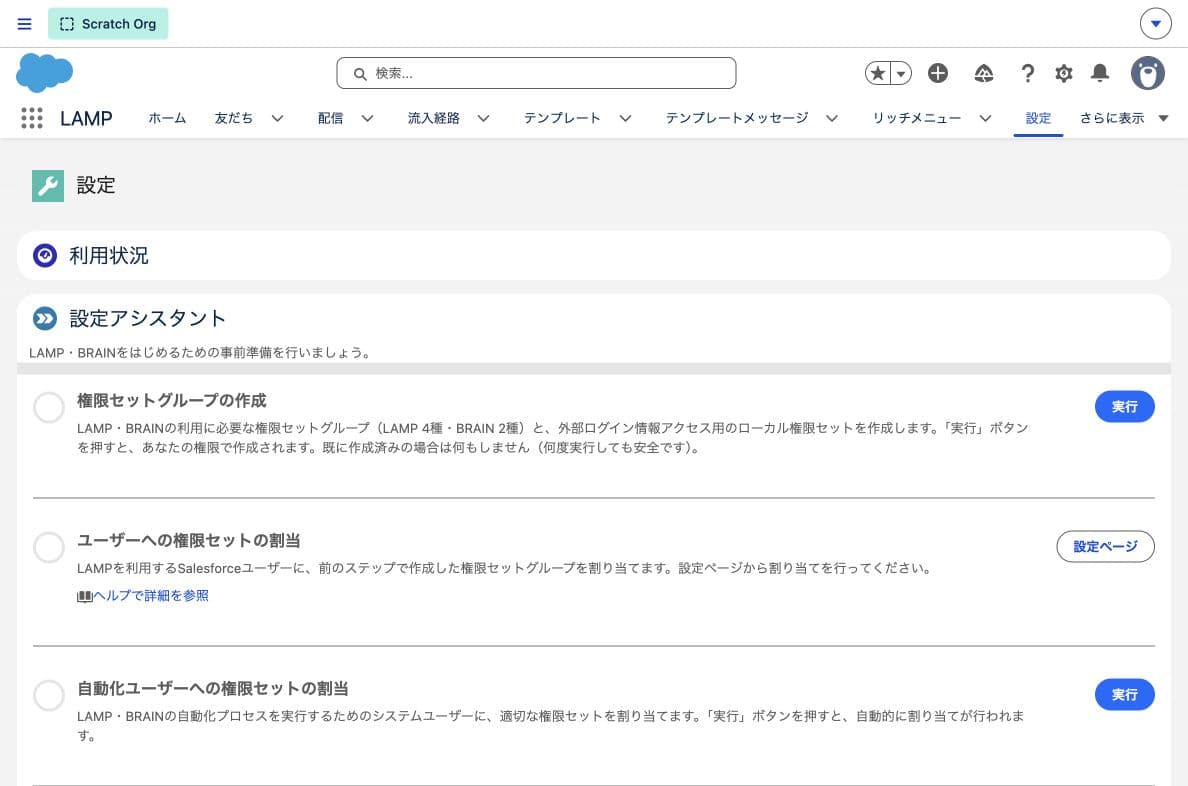
Task: Expand the 配信 tab chevron
Action: point(367,118)
